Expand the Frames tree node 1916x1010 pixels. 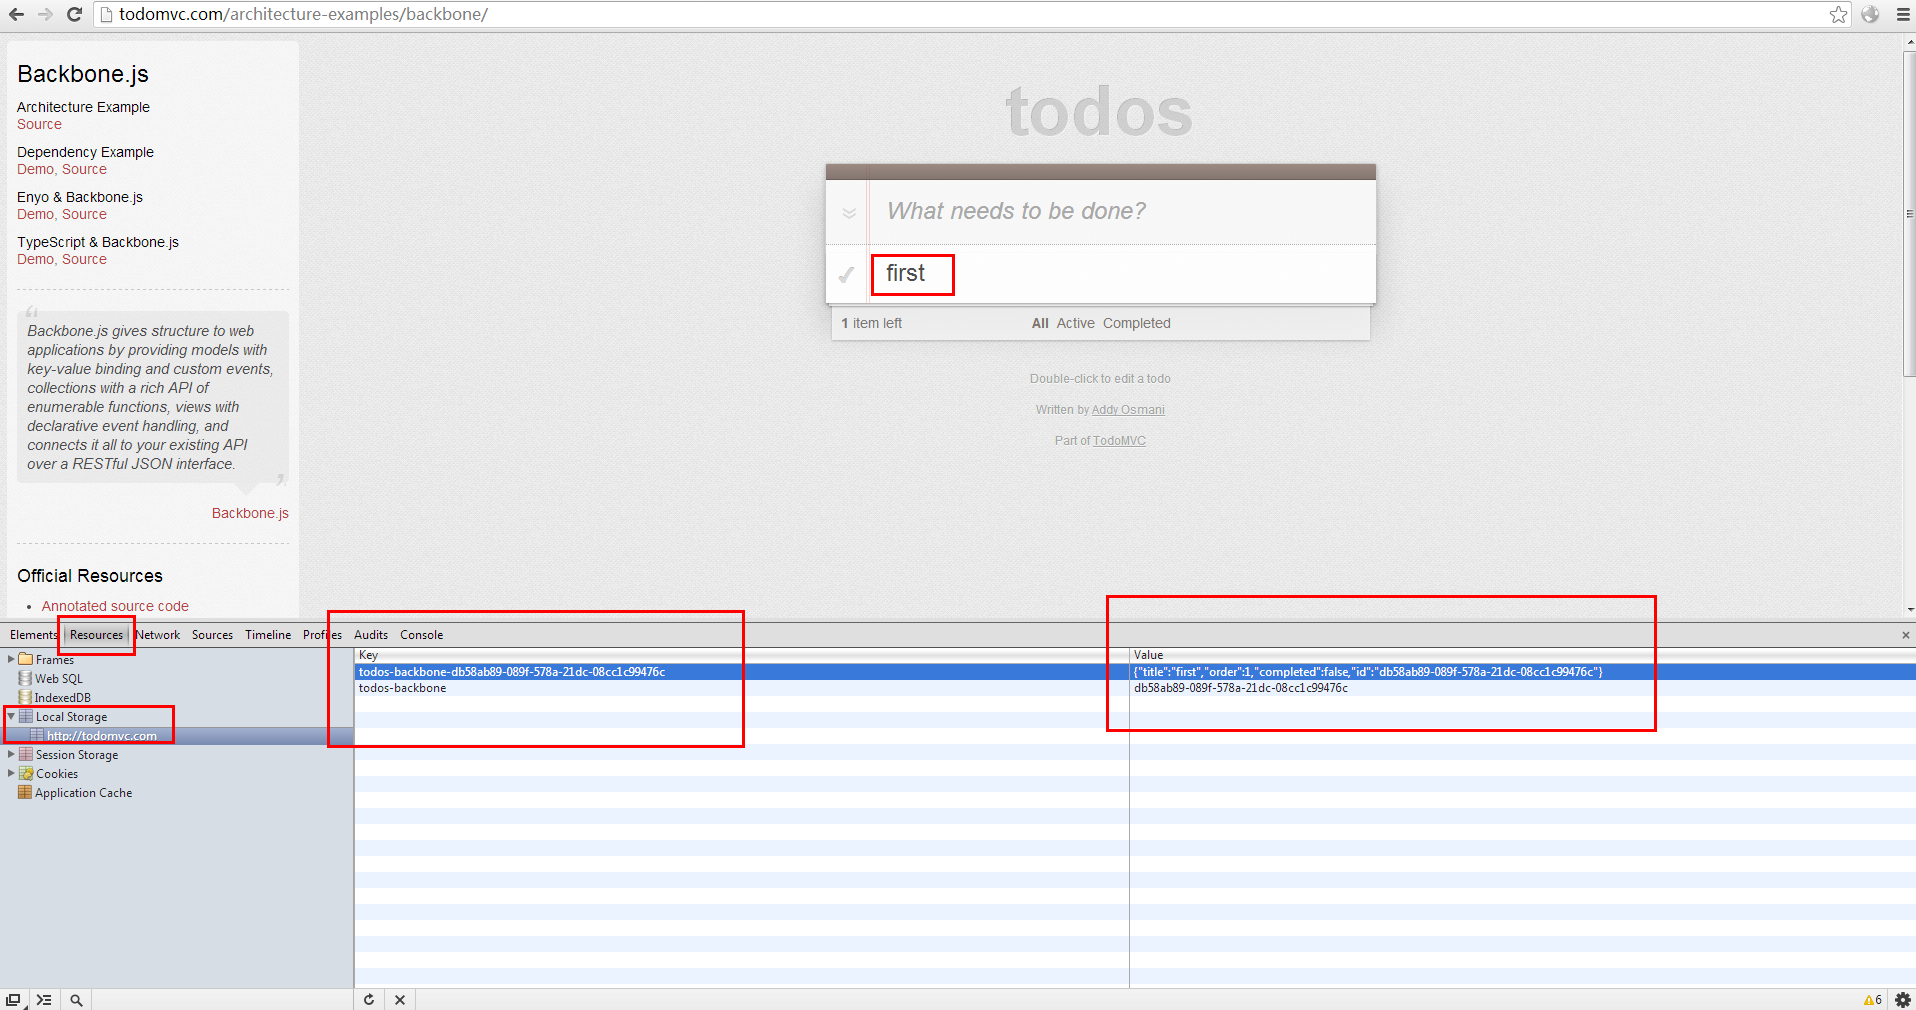click(11, 659)
